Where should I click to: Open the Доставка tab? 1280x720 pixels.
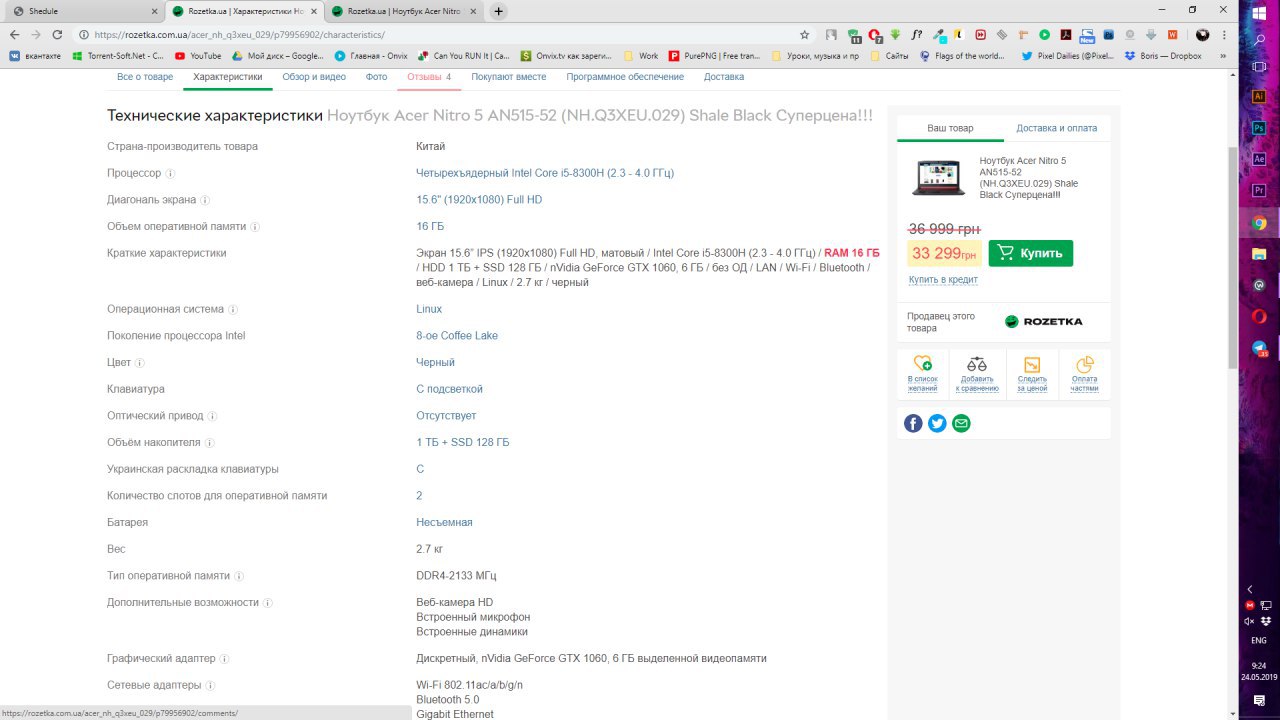(724, 77)
